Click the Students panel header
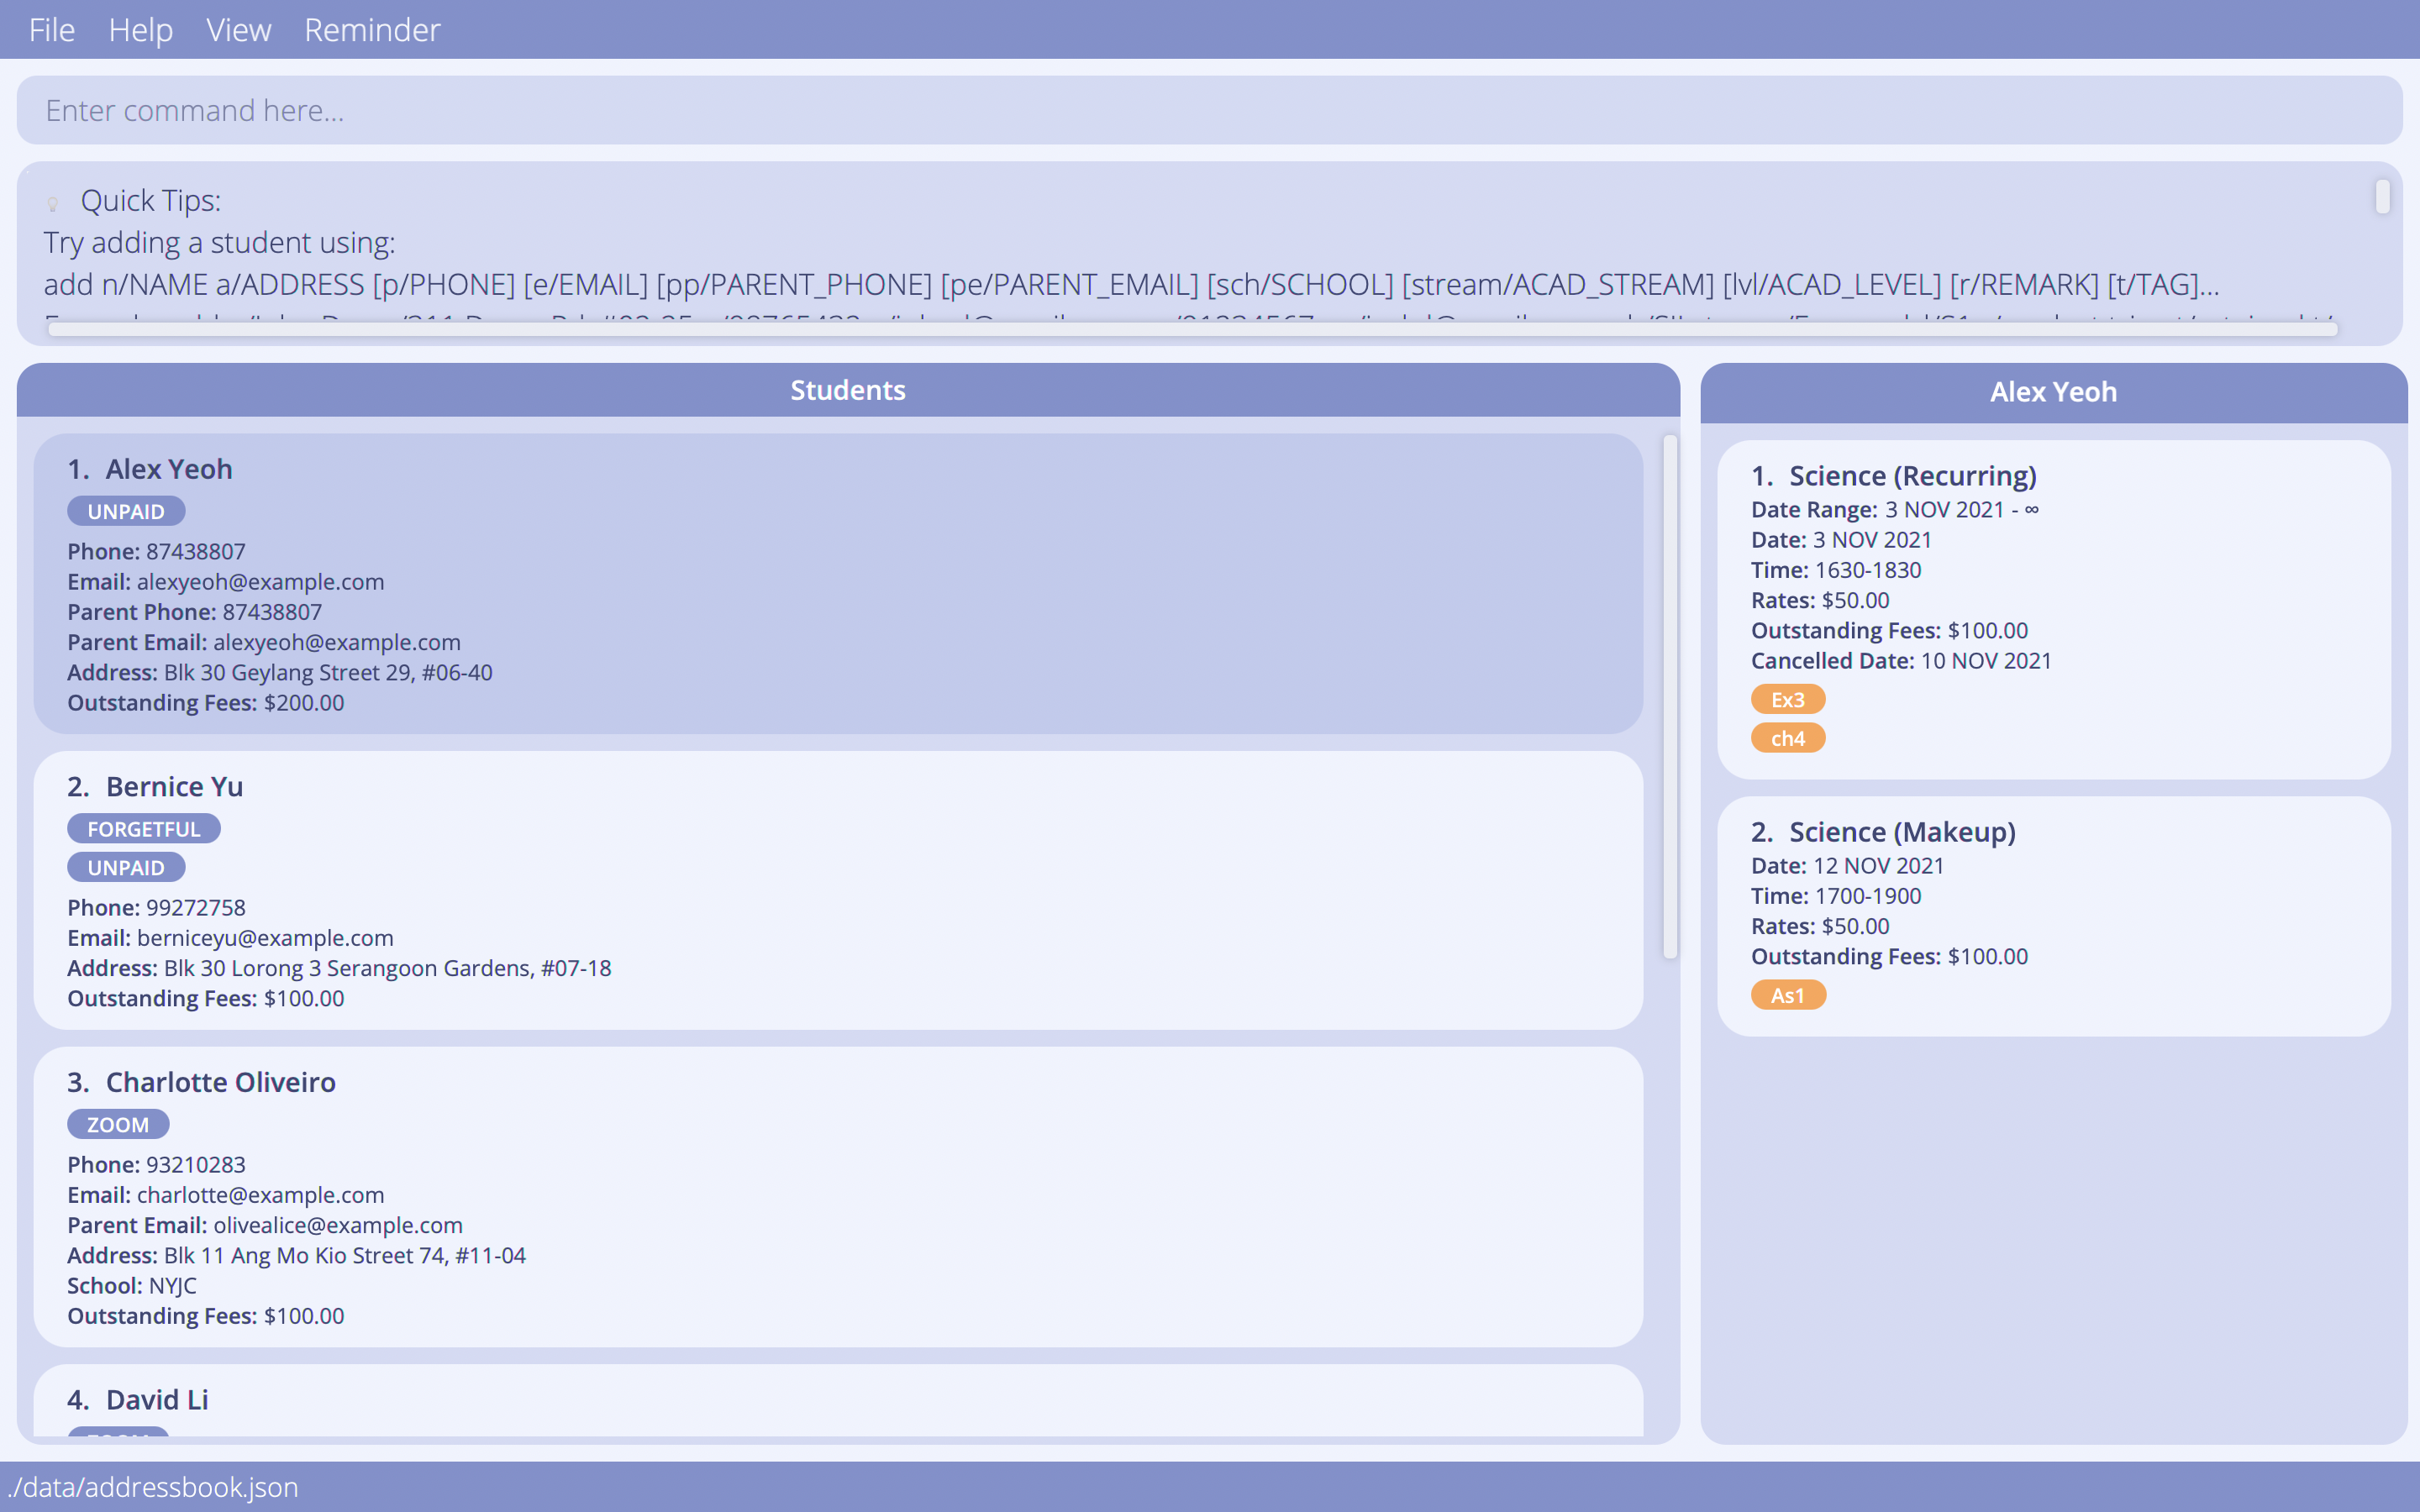The height and width of the screenshot is (1512, 2420). 848,390
